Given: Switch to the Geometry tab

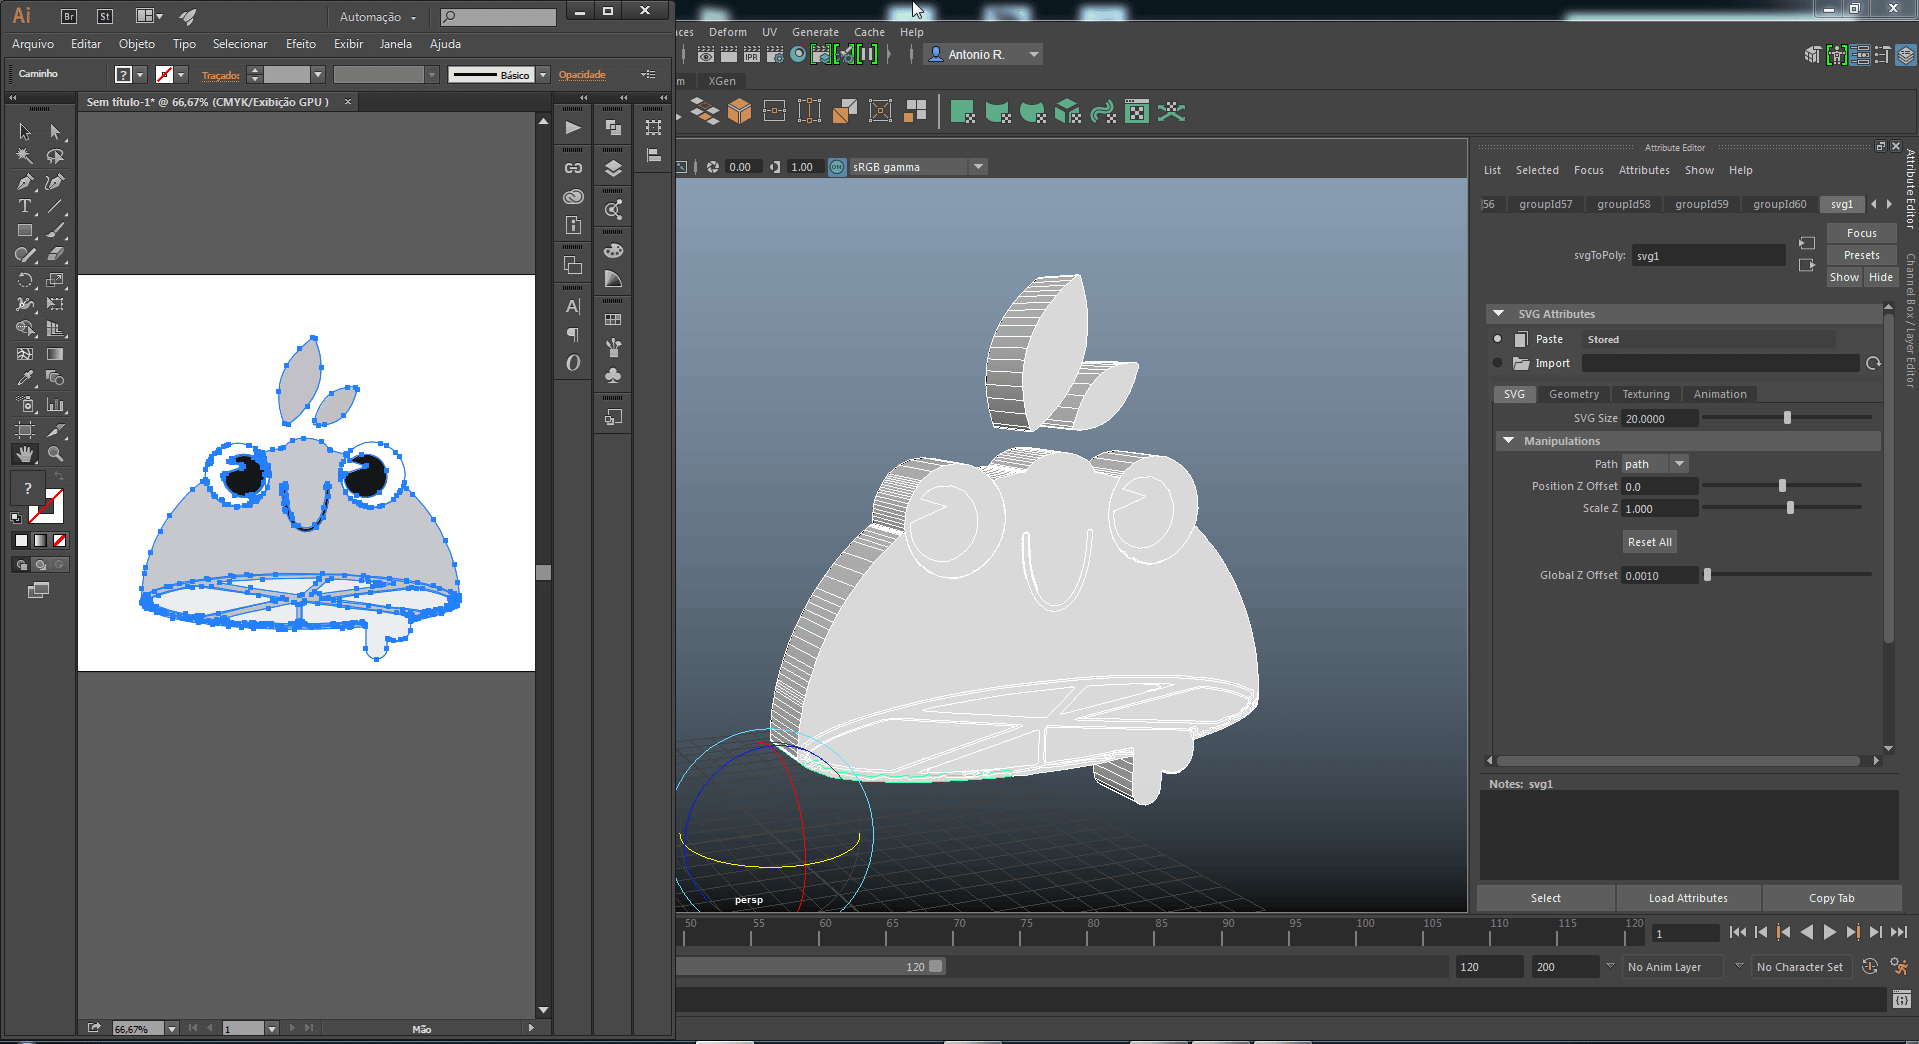Looking at the screenshot, I should coord(1573,394).
